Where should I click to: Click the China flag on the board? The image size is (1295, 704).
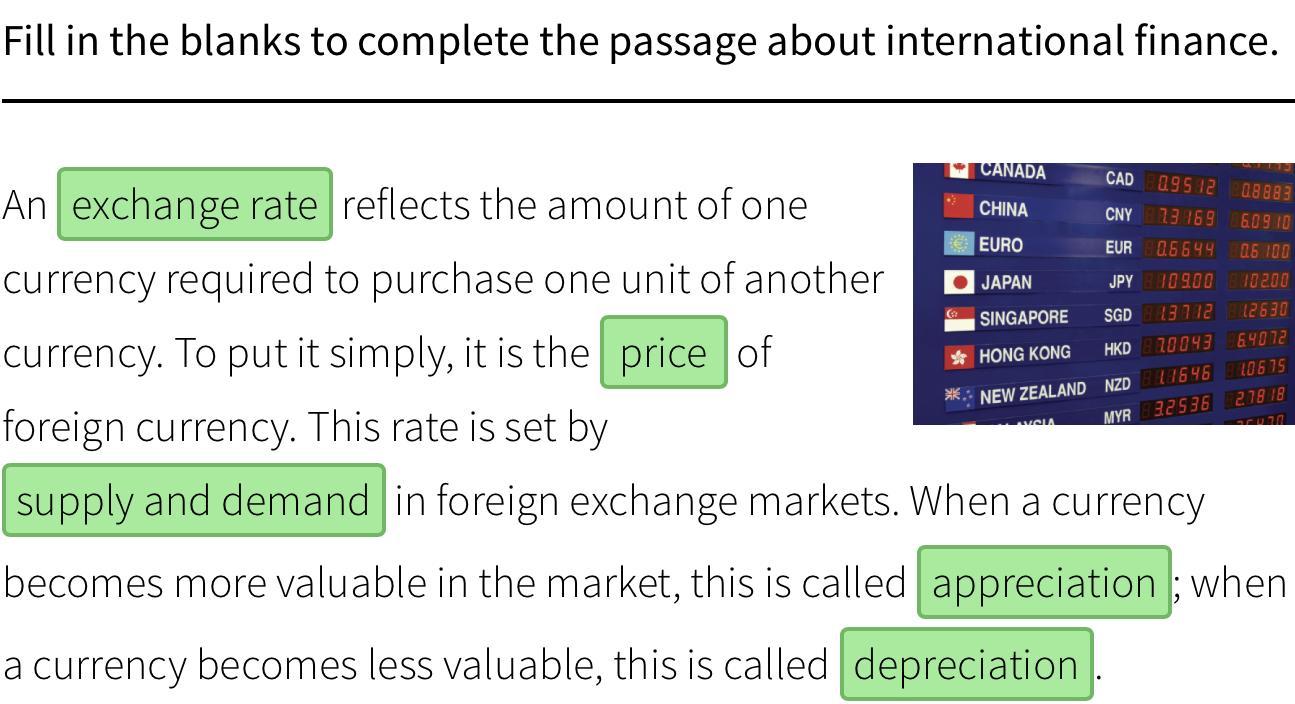(x=958, y=206)
